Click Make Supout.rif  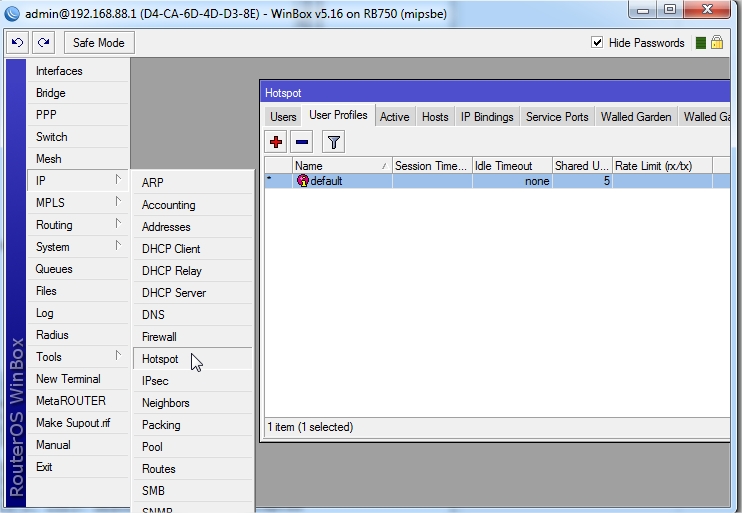pos(78,423)
